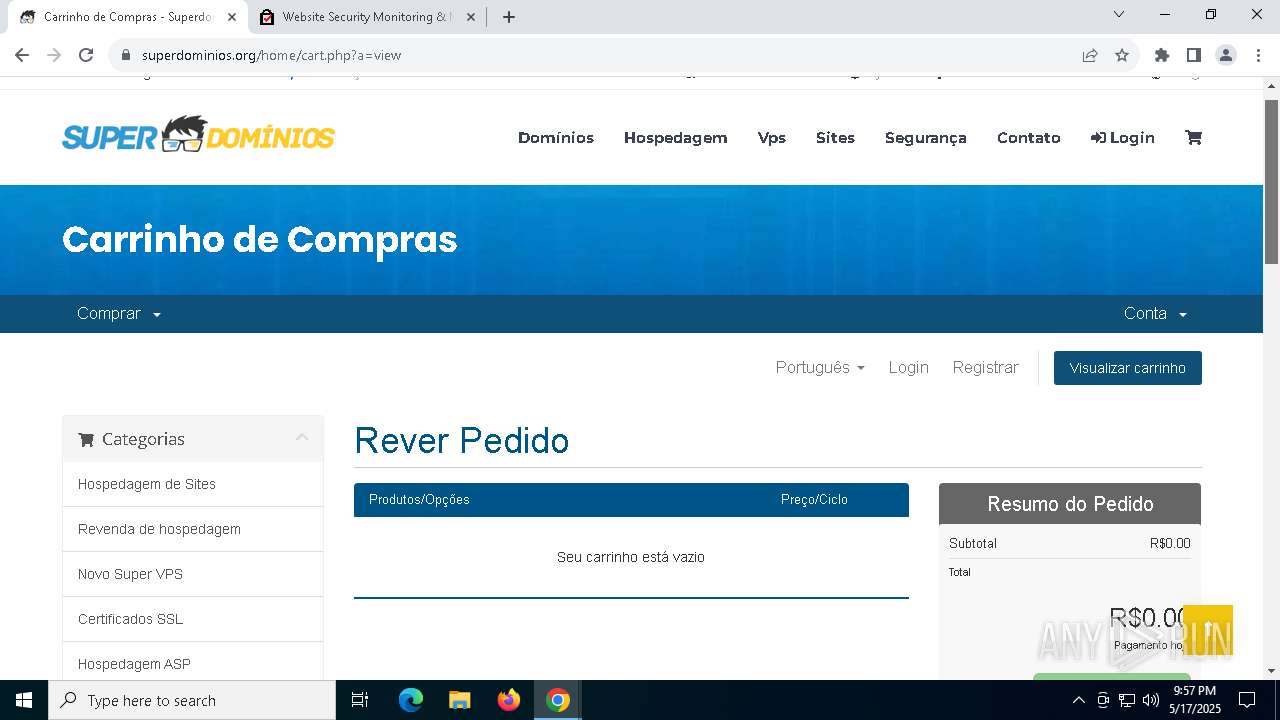Open the Sites menu item
The image size is (1280, 720).
(835, 138)
